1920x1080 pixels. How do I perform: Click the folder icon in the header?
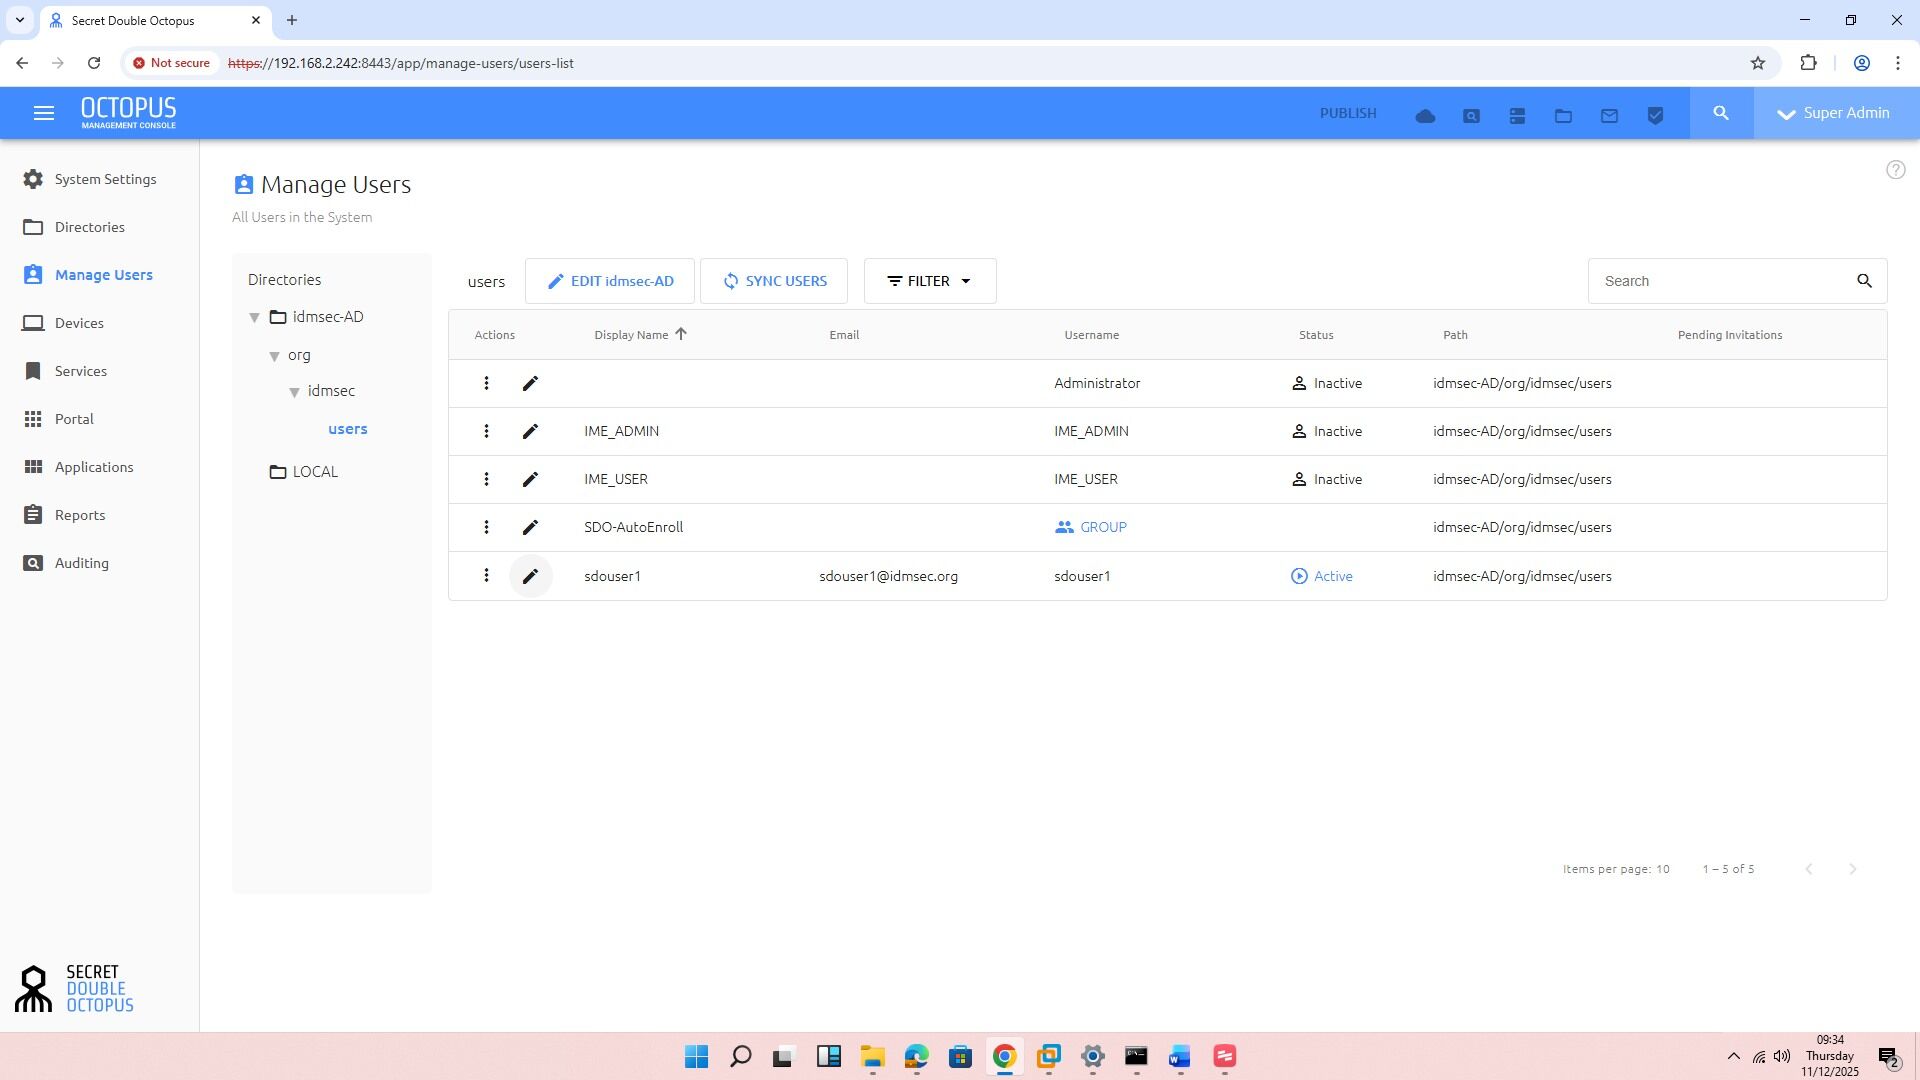click(x=1563, y=116)
